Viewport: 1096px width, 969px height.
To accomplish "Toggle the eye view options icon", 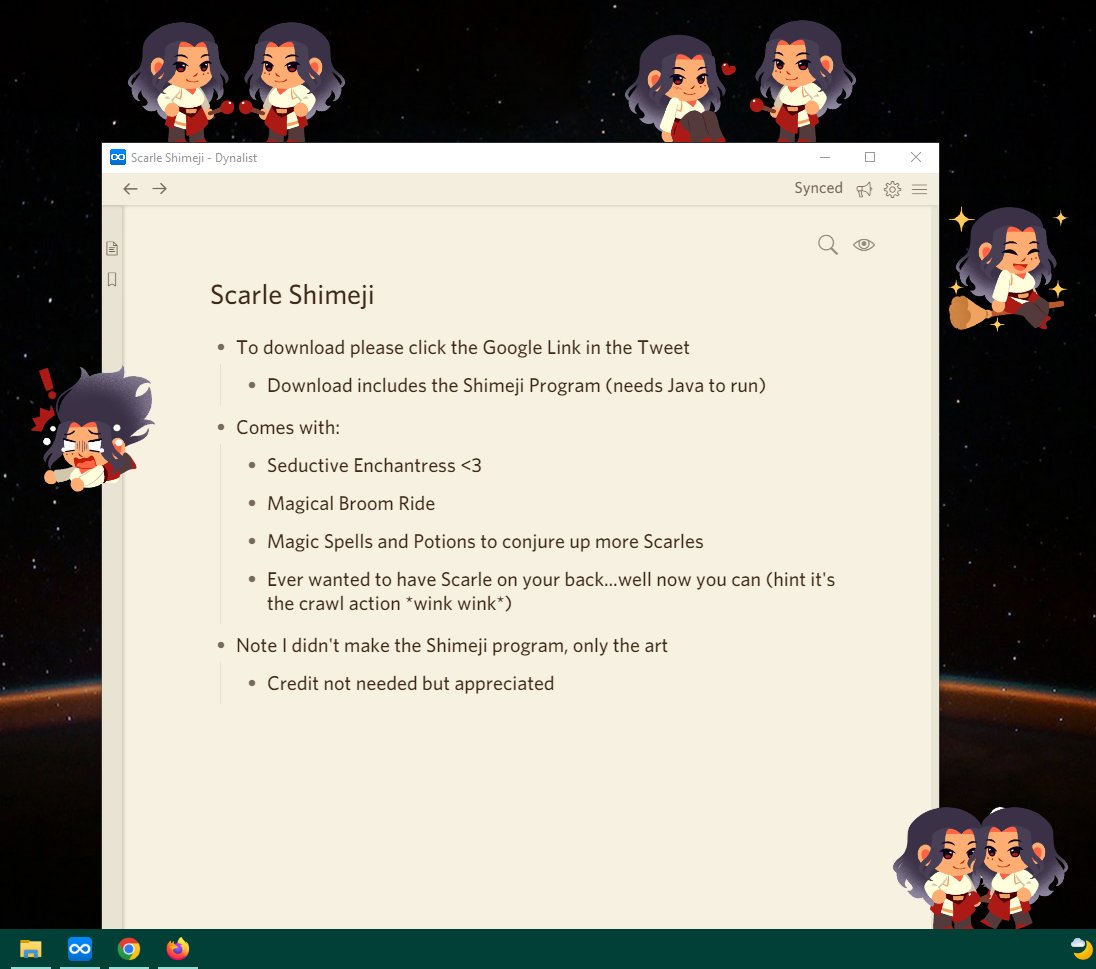I will tap(864, 245).
